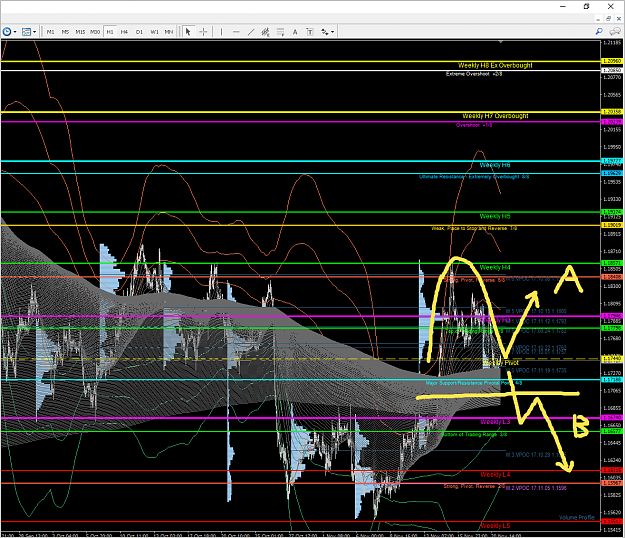Click the 'Weekly H6' level label
Viewport: 625px width, 538px height.
pos(495,165)
